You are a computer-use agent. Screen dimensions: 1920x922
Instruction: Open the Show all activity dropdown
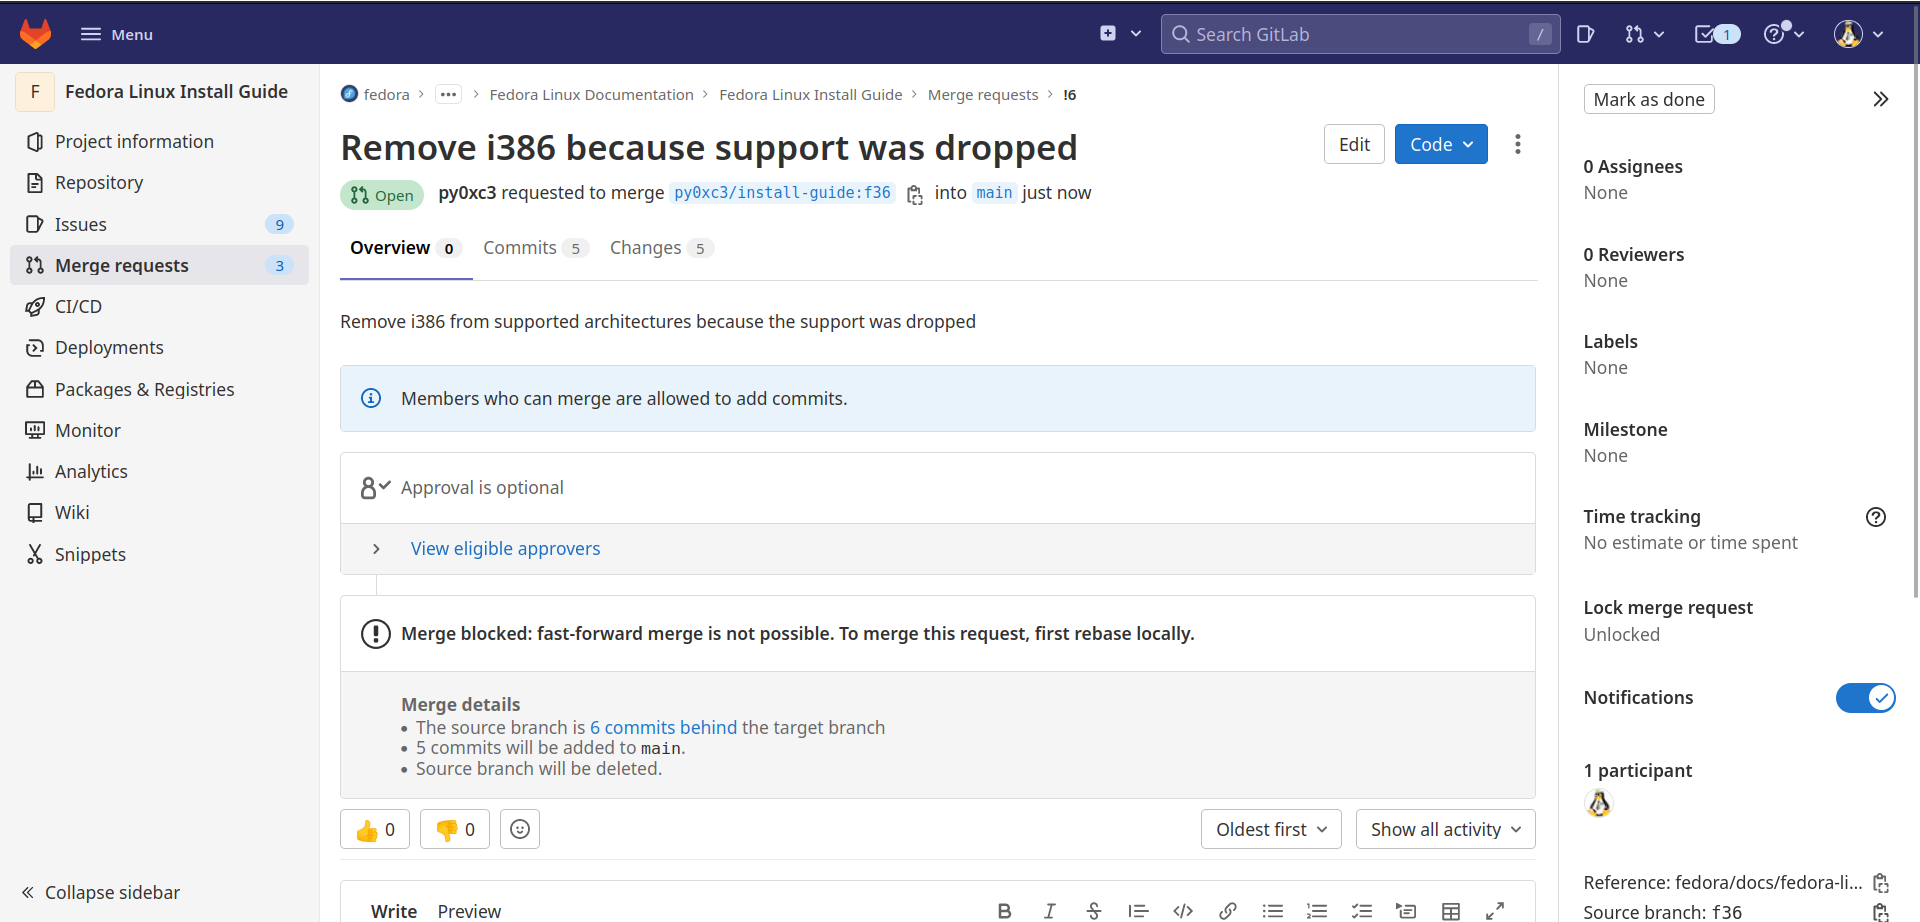(x=1445, y=829)
